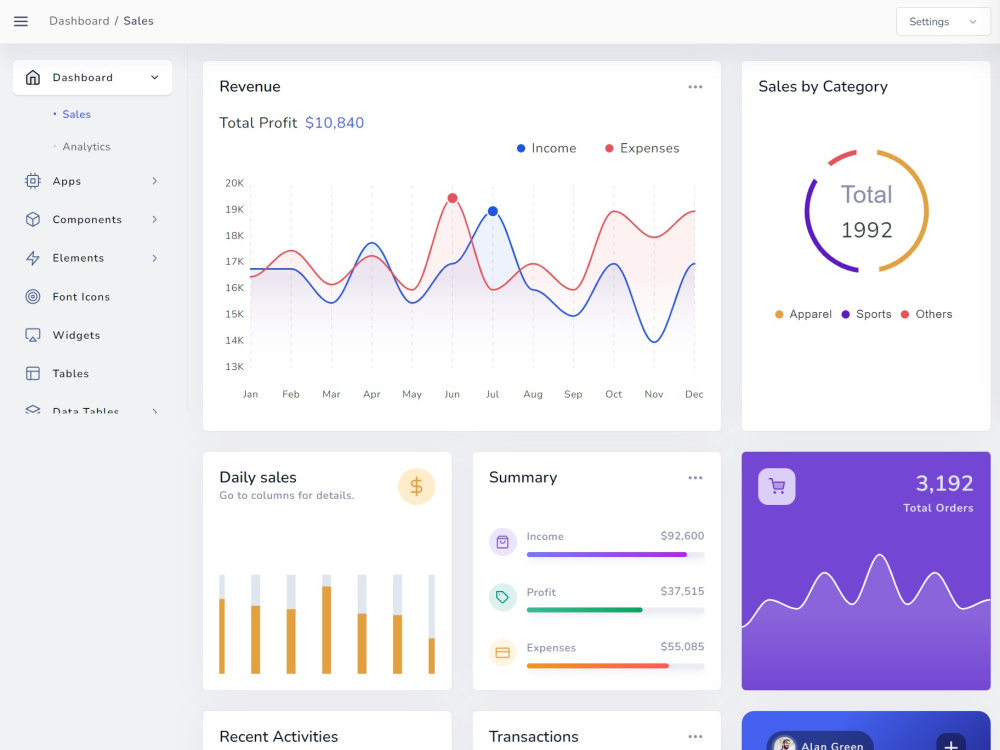The width and height of the screenshot is (1000, 750).
Task: Open Revenue card three-dot menu
Action: pos(695,87)
